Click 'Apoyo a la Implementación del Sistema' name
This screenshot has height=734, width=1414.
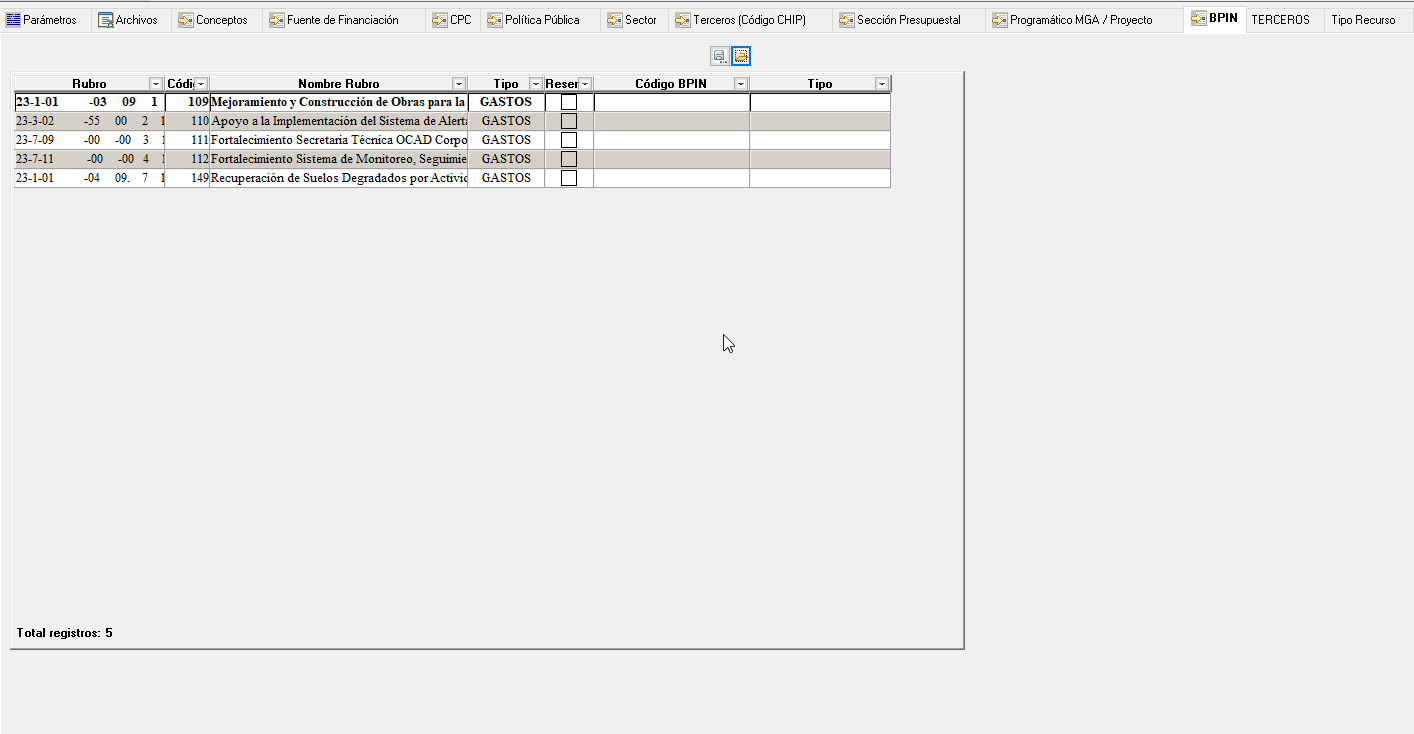[x=338, y=121]
